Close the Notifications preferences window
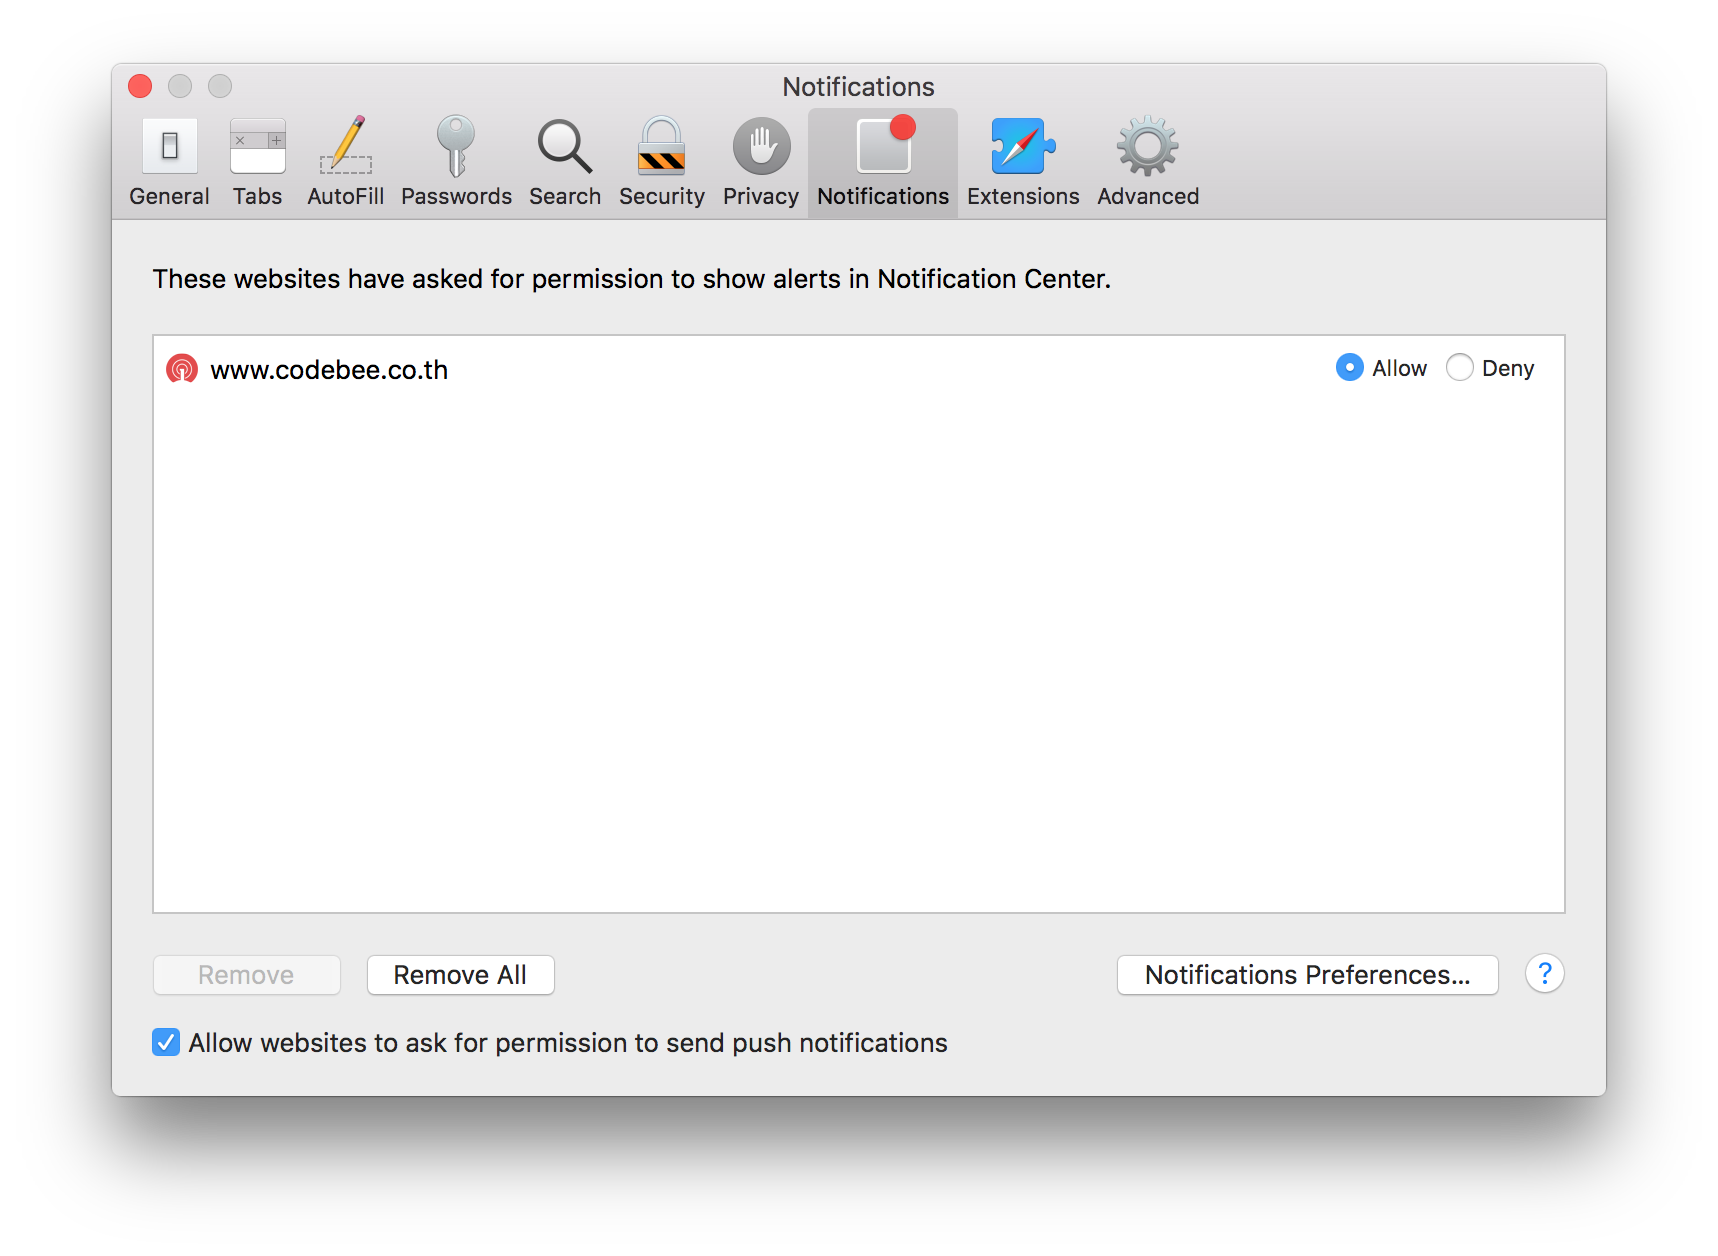Viewport: 1718px width, 1256px height. (140, 86)
